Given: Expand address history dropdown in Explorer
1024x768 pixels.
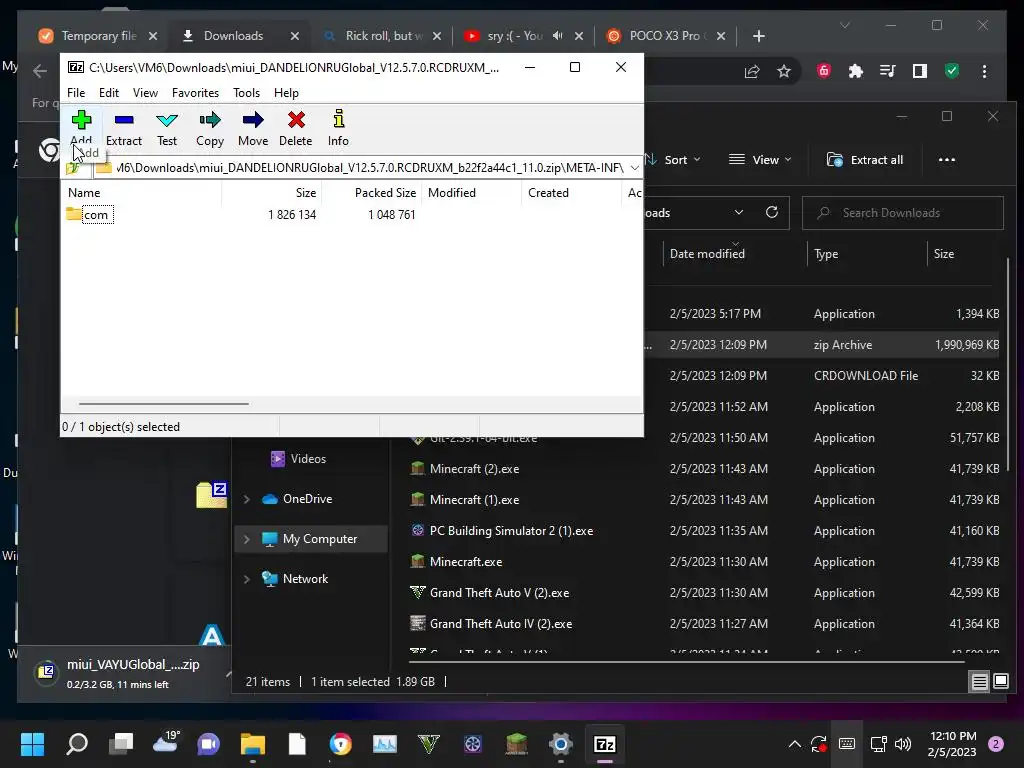Looking at the screenshot, I should tap(739, 213).
